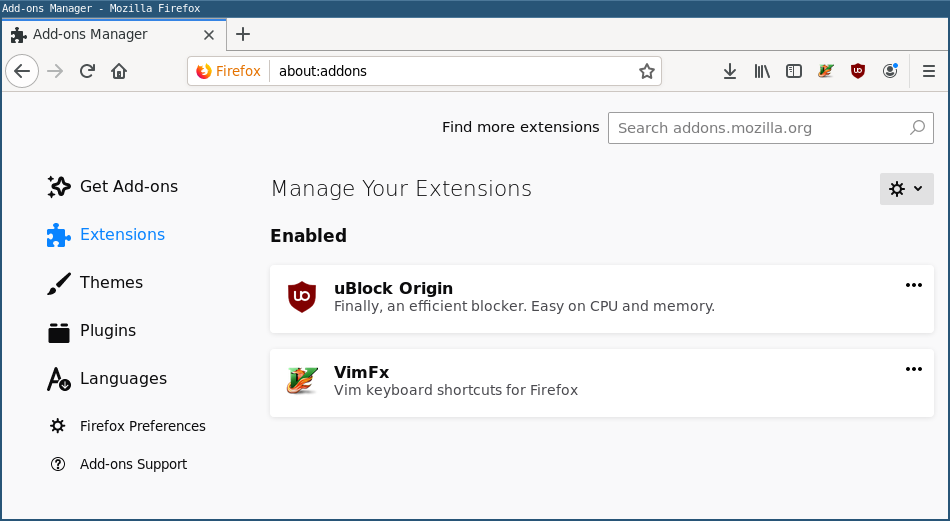This screenshot has height=521, width=950.
Task: Click the VimFx toolbar button
Action: (x=826, y=71)
